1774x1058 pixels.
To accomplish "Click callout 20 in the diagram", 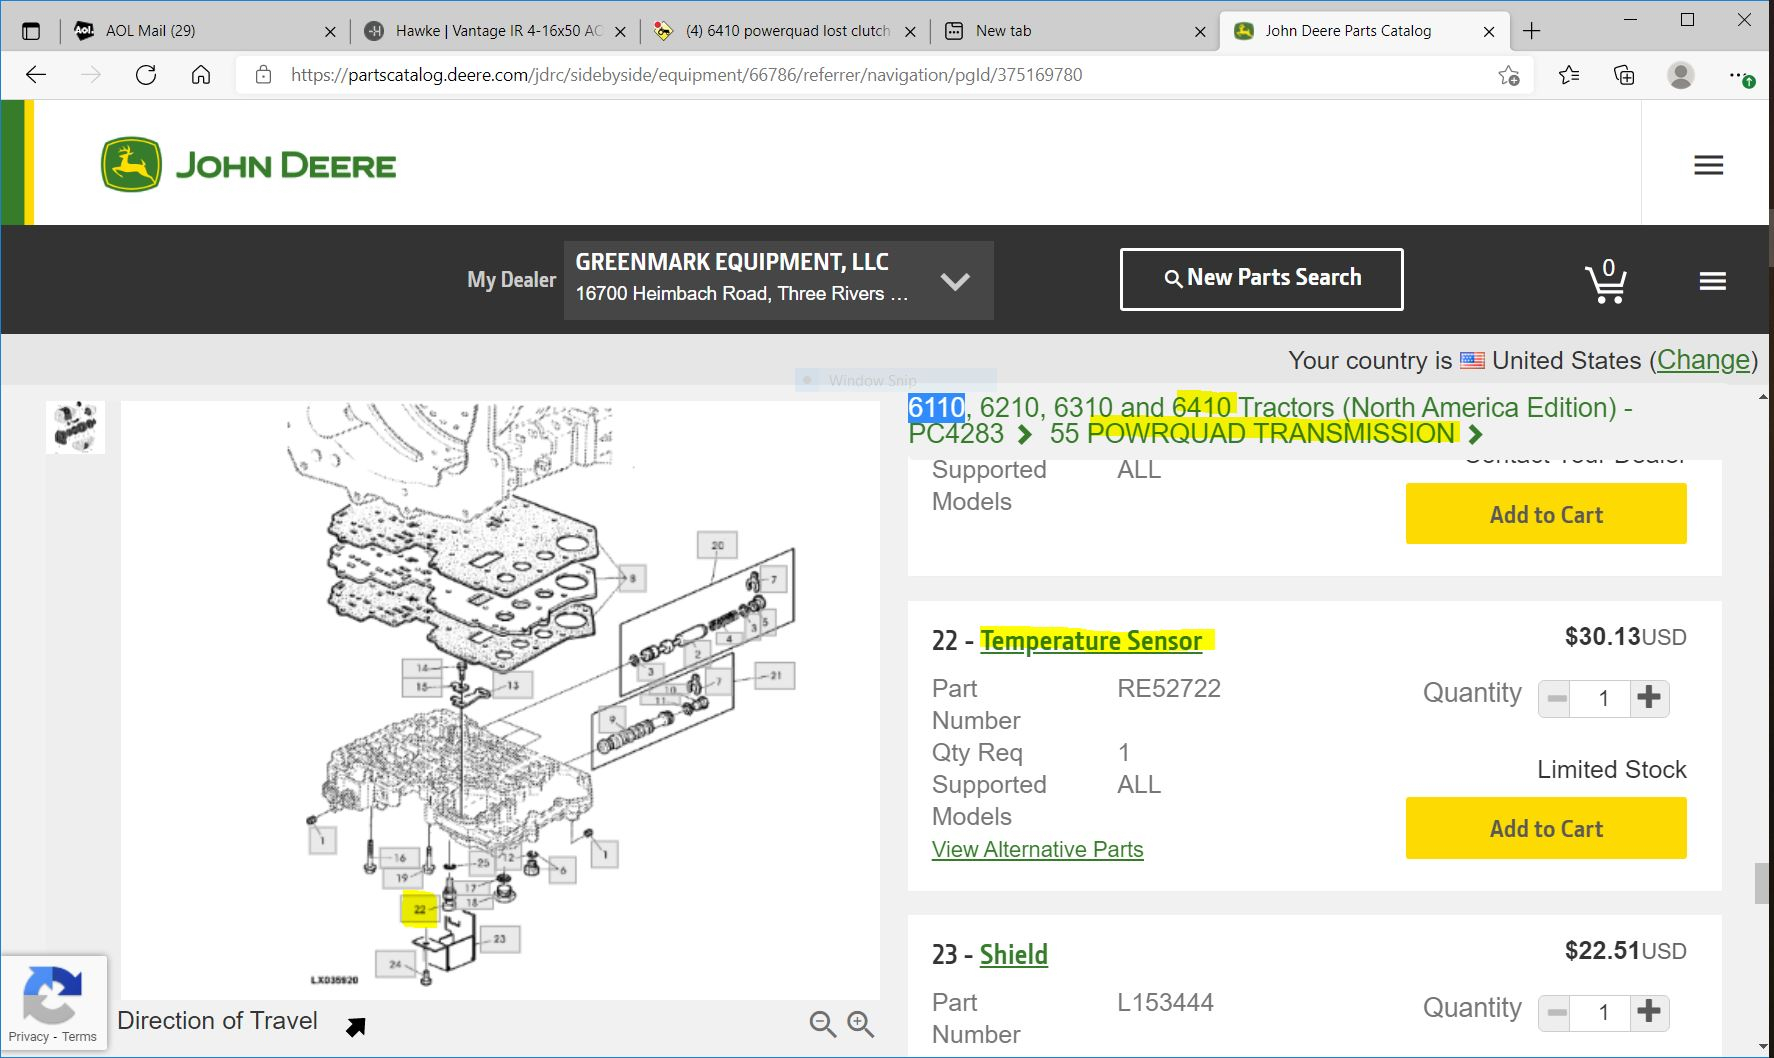I will pos(717,546).
